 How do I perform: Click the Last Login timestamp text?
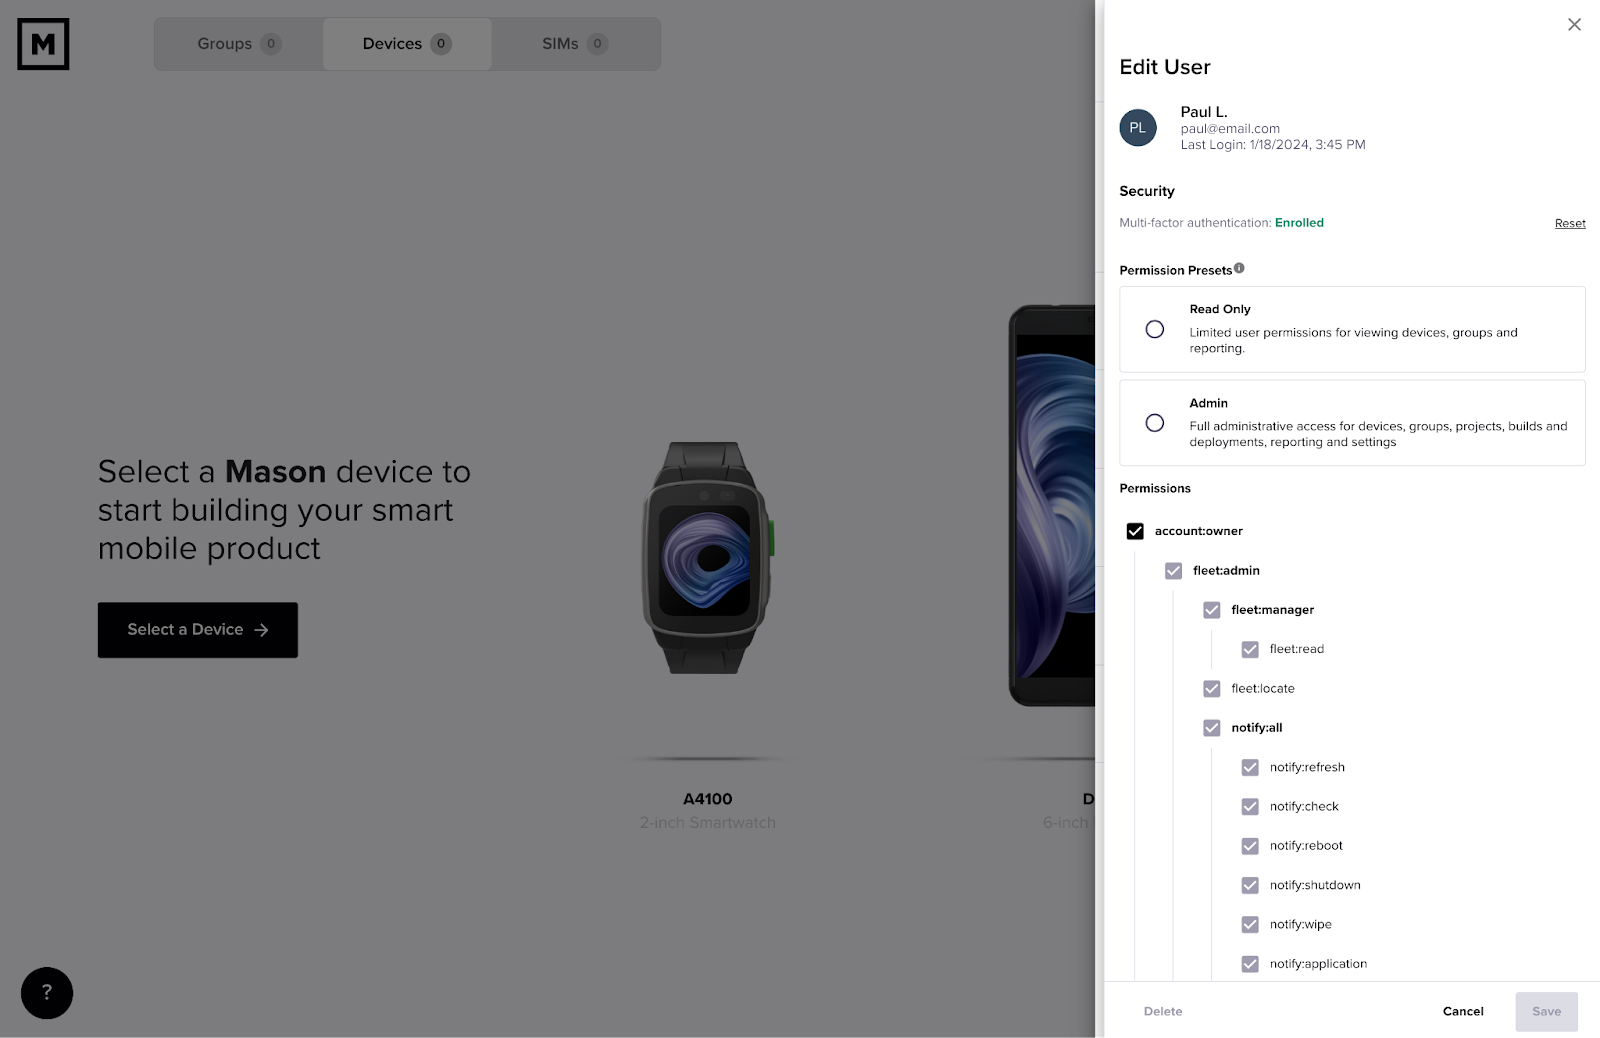tap(1273, 145)
